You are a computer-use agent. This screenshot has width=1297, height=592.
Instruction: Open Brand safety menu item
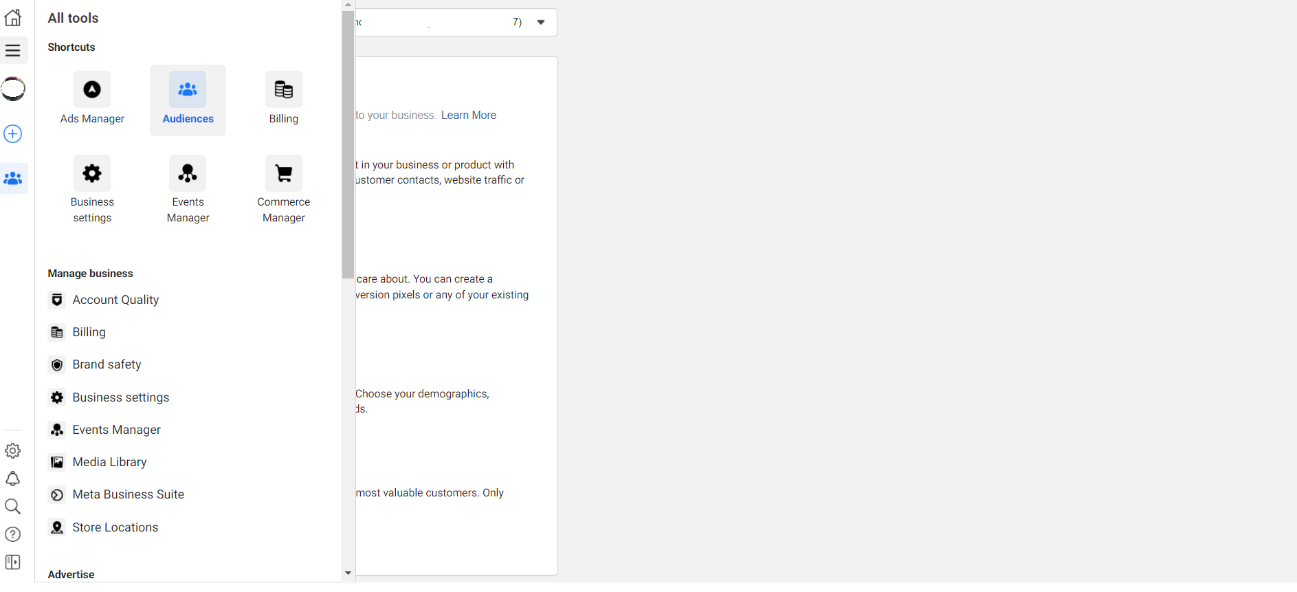96,365
